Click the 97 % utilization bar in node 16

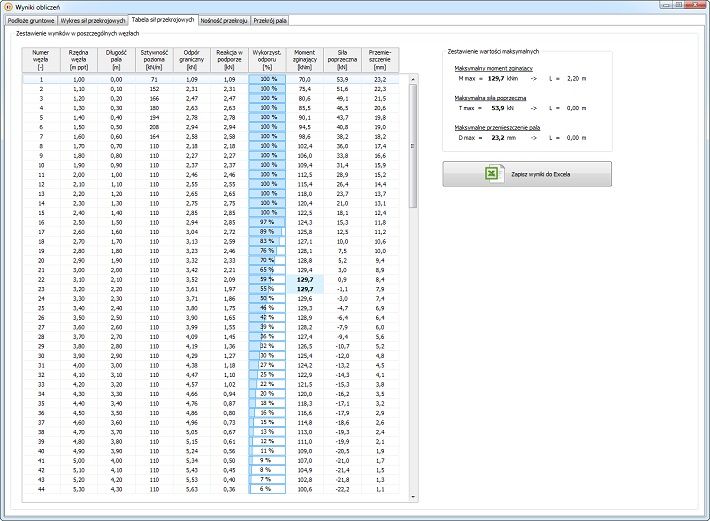tap(267, 222)
